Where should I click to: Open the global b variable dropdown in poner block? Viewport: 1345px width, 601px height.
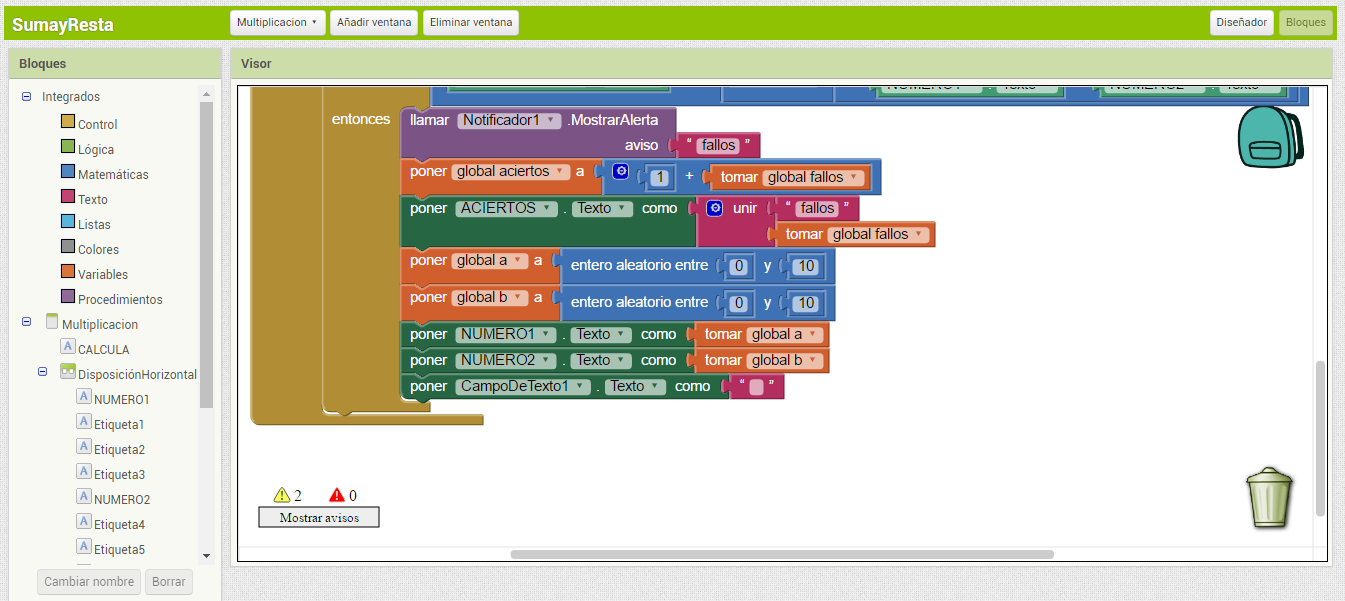coord(489,297)
